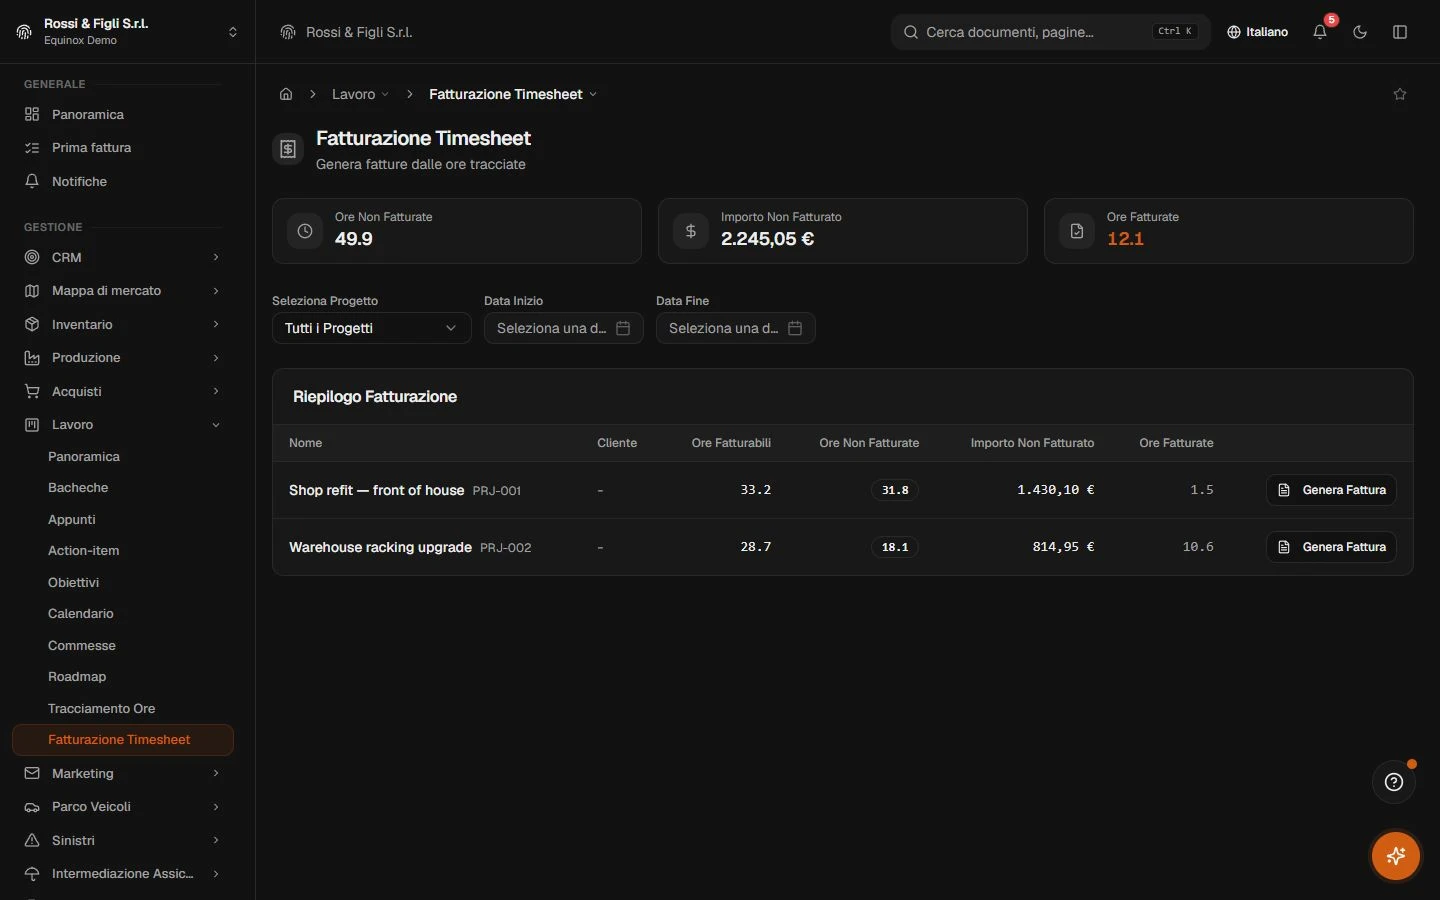Open calendar picker in Data Inizio field
This screenshot has width=1440, height=900.
tap(623, 328)
